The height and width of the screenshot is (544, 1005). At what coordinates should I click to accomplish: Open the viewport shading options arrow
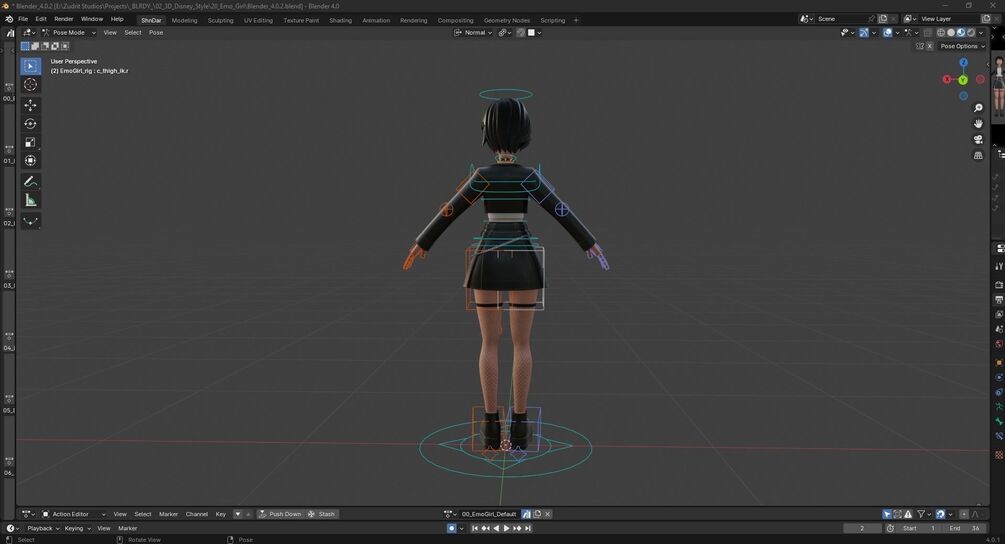pos(981,33)
